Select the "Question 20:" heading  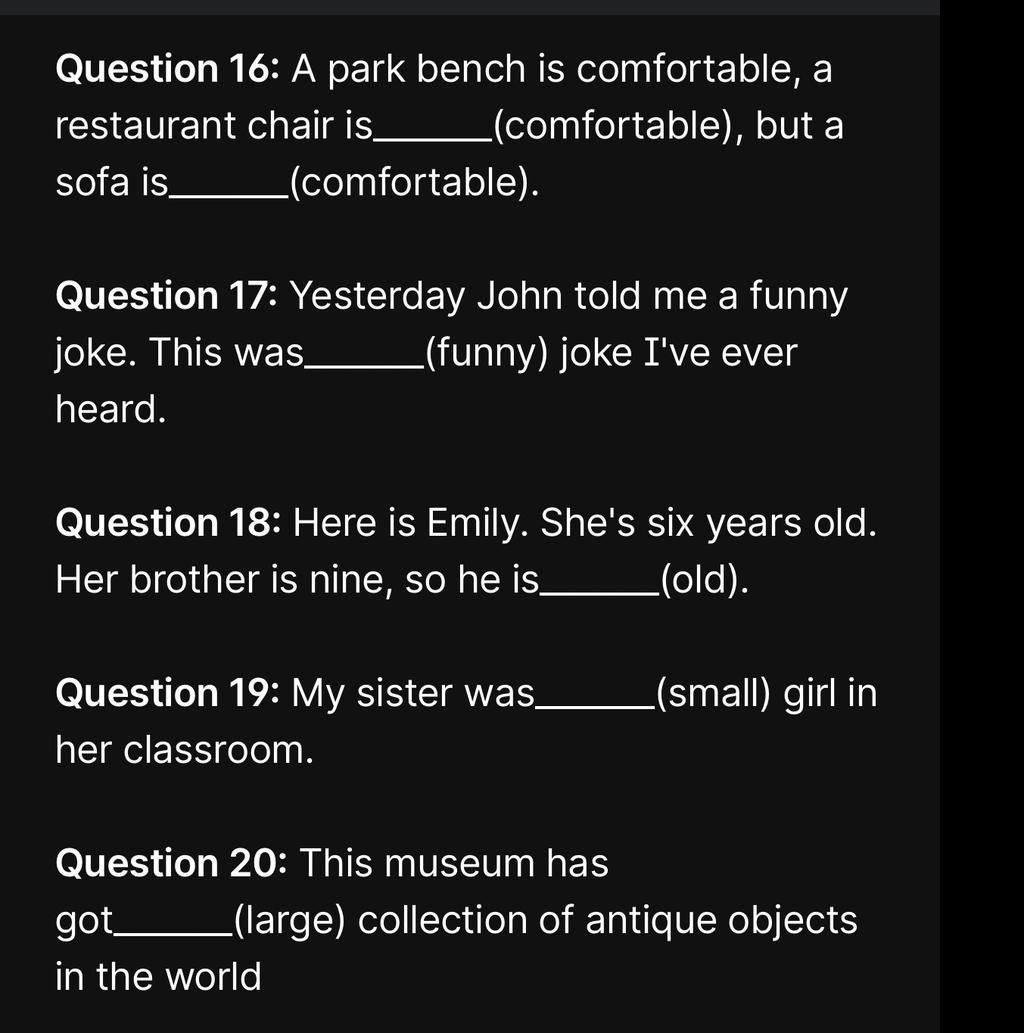coord(171,863)
